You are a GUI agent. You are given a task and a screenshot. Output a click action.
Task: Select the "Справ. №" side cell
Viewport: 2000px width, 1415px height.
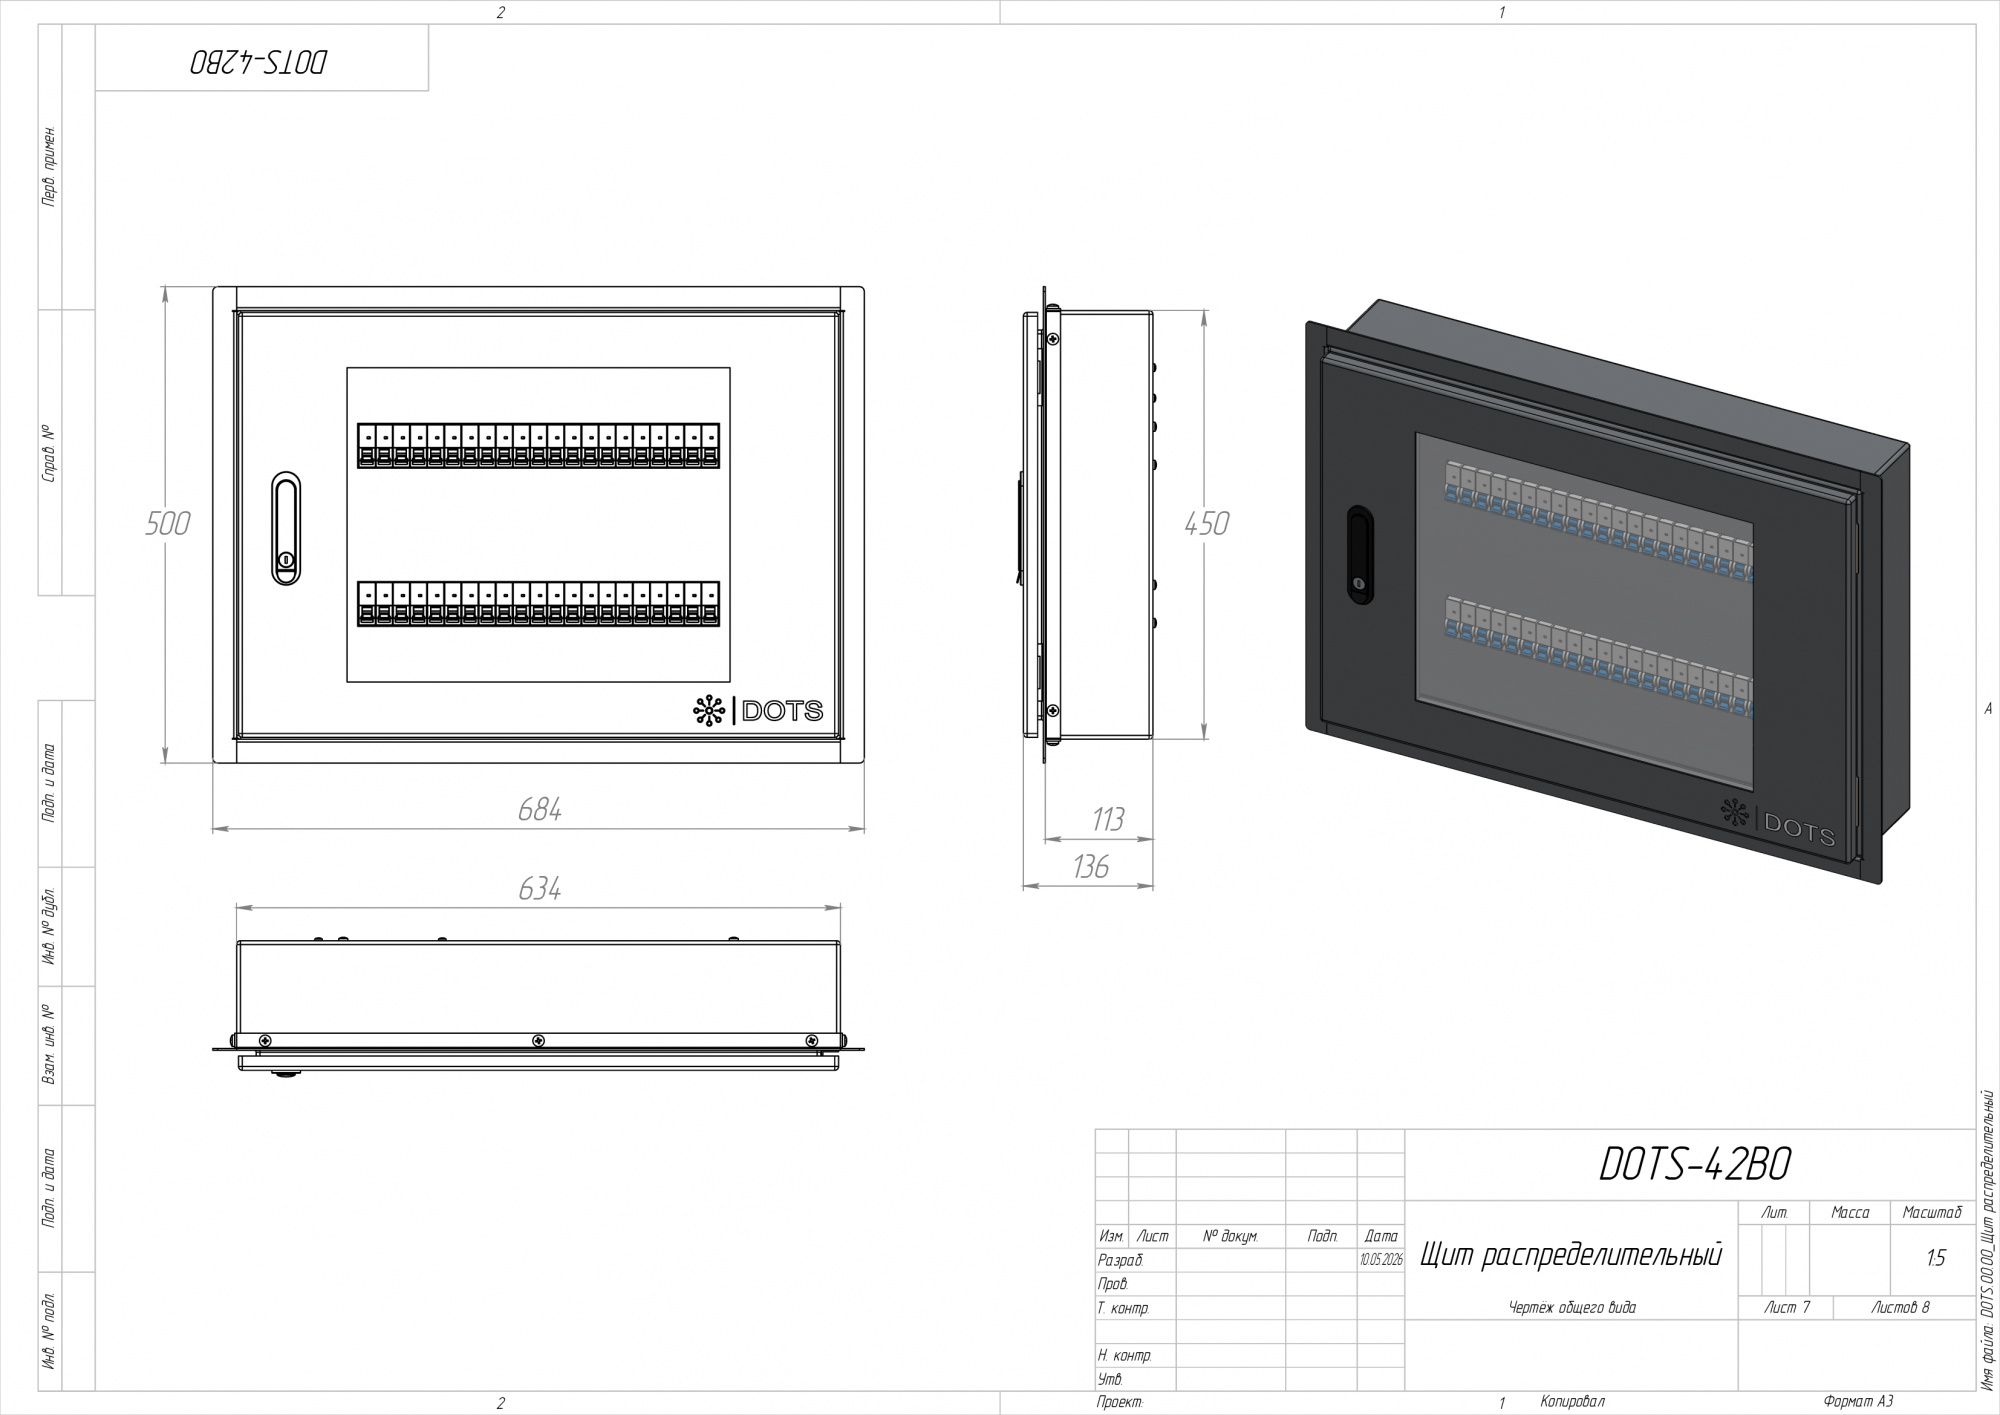point(49,455)
